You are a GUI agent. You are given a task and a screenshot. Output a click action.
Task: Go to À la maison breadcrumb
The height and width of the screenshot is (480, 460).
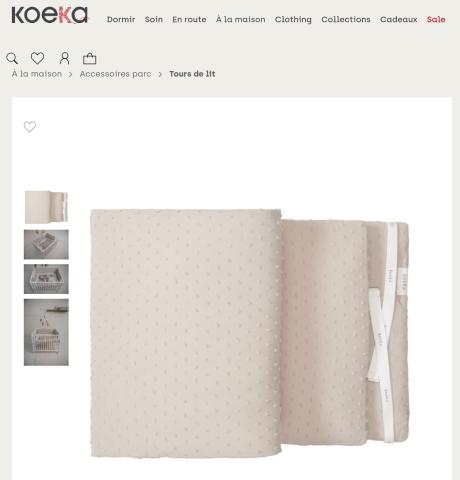point(37,74)
